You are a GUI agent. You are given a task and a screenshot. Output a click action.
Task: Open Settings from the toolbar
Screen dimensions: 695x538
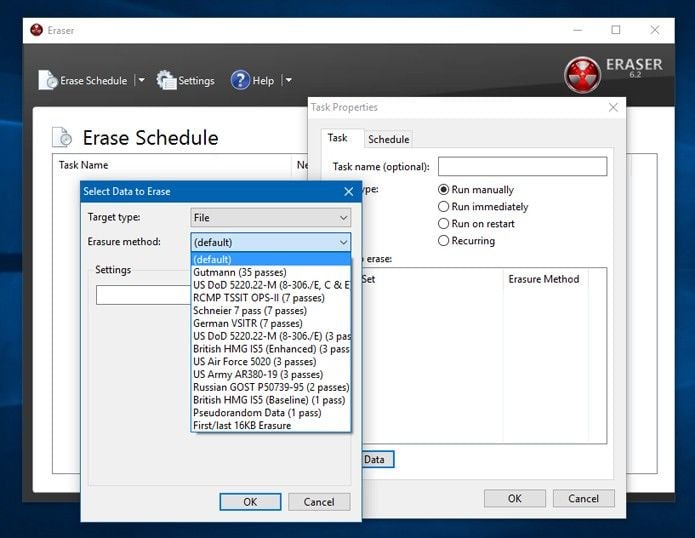(x=185, y=81)
